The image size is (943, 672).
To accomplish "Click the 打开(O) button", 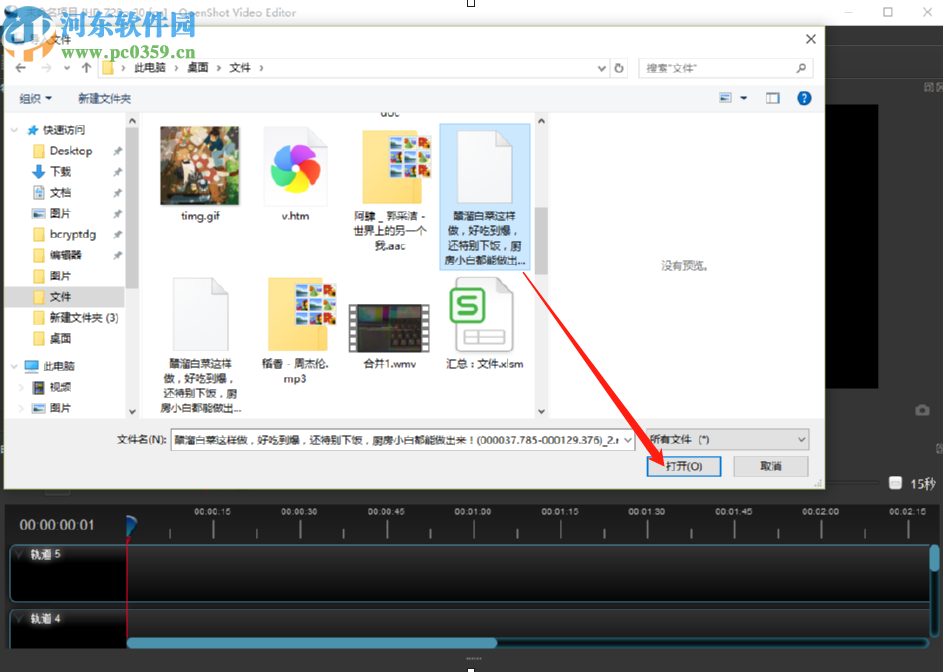I will click(684, 466).
